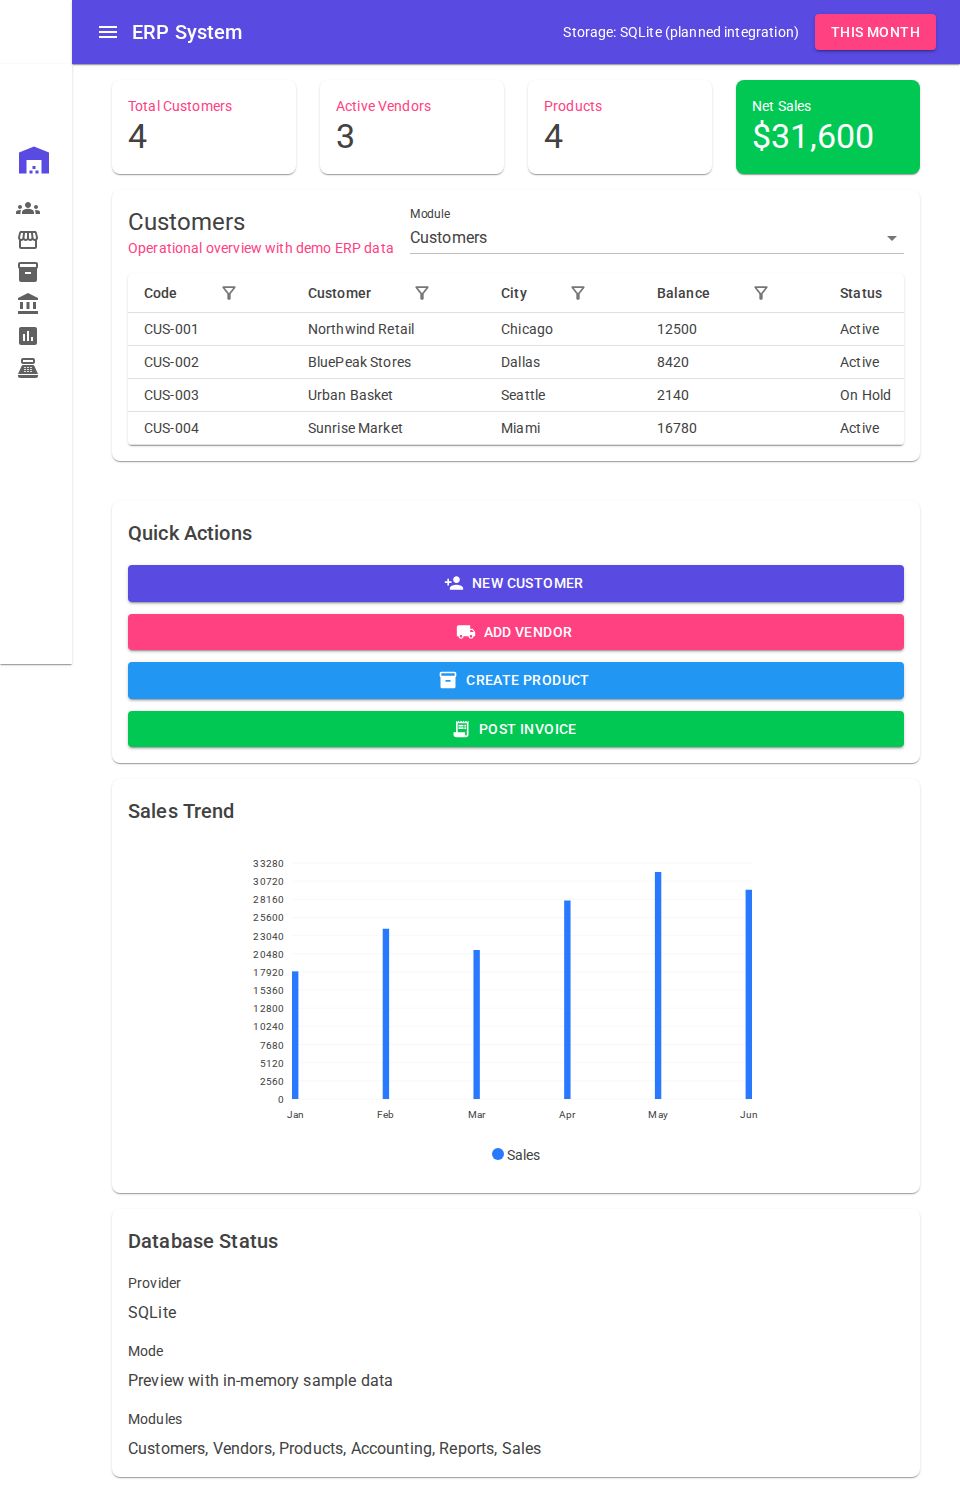
Task: Select the Net Sales card
Action: pos(827,127)
